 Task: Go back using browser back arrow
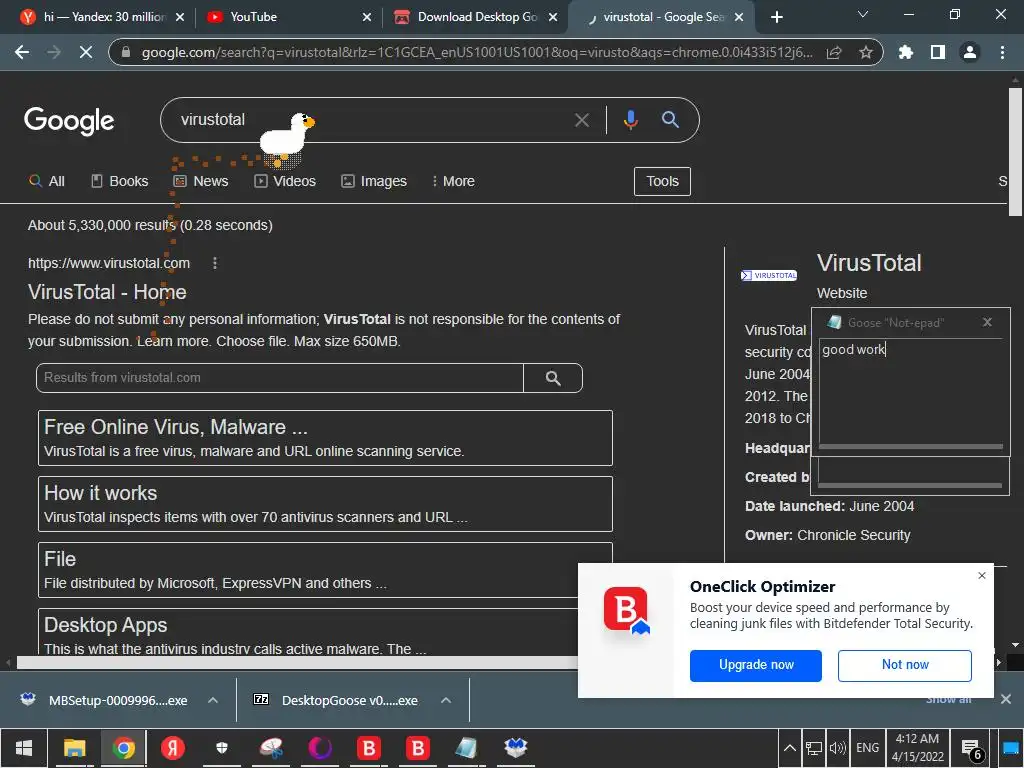22,52
